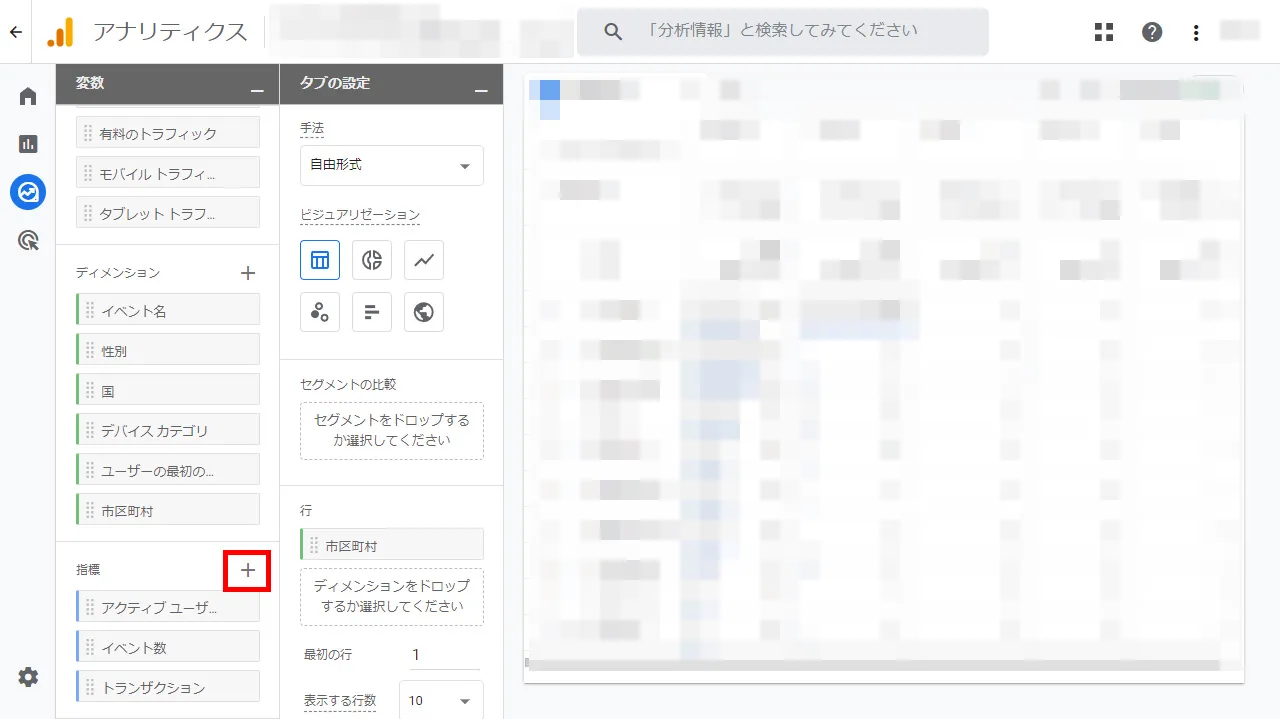Add a new ディメンション with the plus button
This screenshot has width=1280, height=719.
click(247, 271)
